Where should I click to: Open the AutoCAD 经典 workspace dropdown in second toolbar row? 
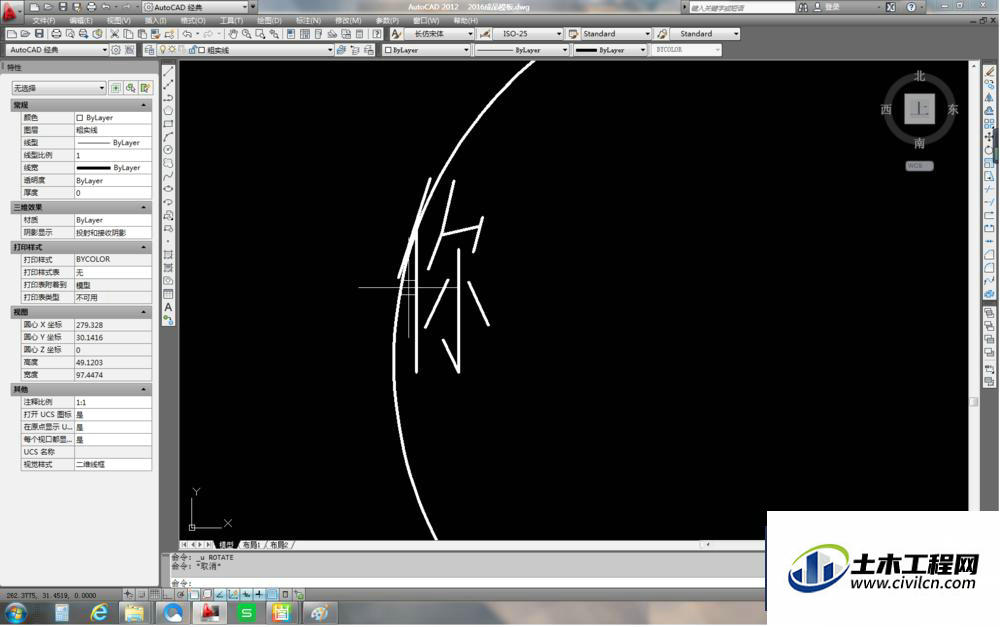point(57,50)
